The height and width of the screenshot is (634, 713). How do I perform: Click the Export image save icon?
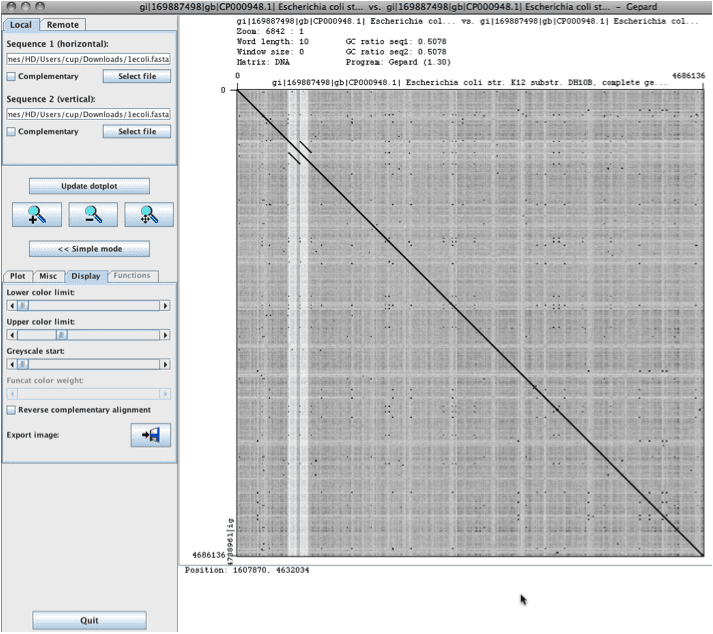(x=151, y=435)
